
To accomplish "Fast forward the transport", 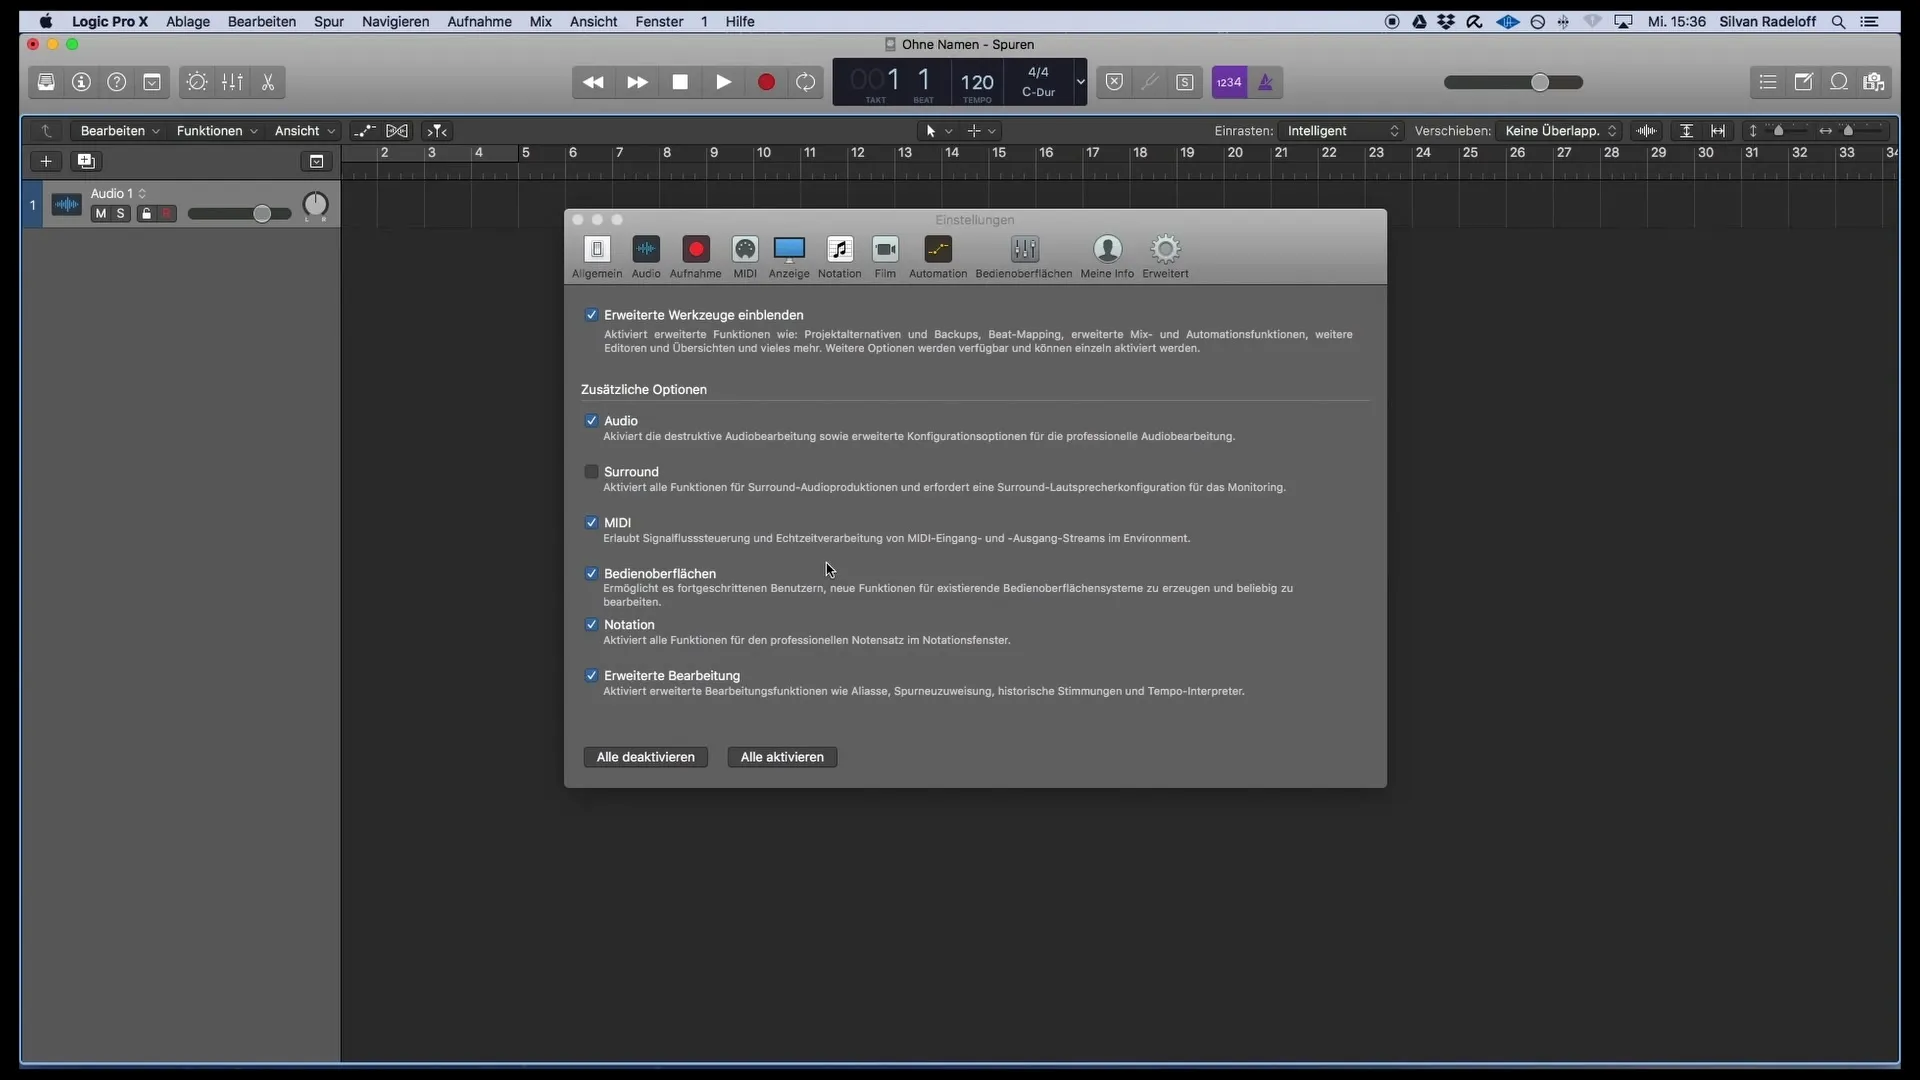I will click(x=637, y=82).
